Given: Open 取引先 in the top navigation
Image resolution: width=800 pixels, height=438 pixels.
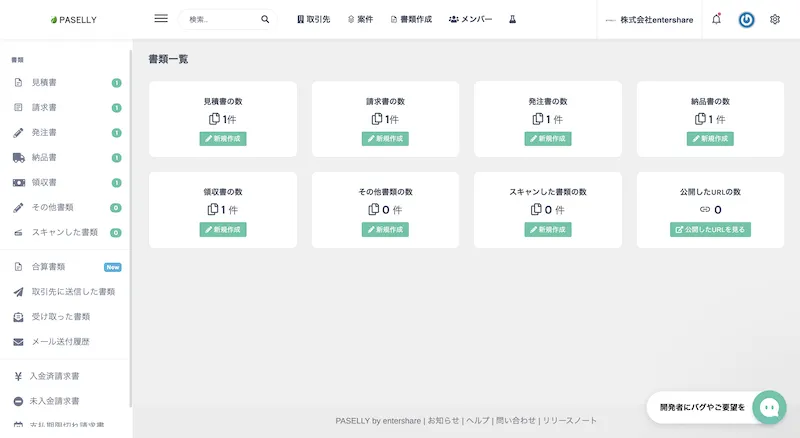Looking at the screenshot, I should (314, 19).
